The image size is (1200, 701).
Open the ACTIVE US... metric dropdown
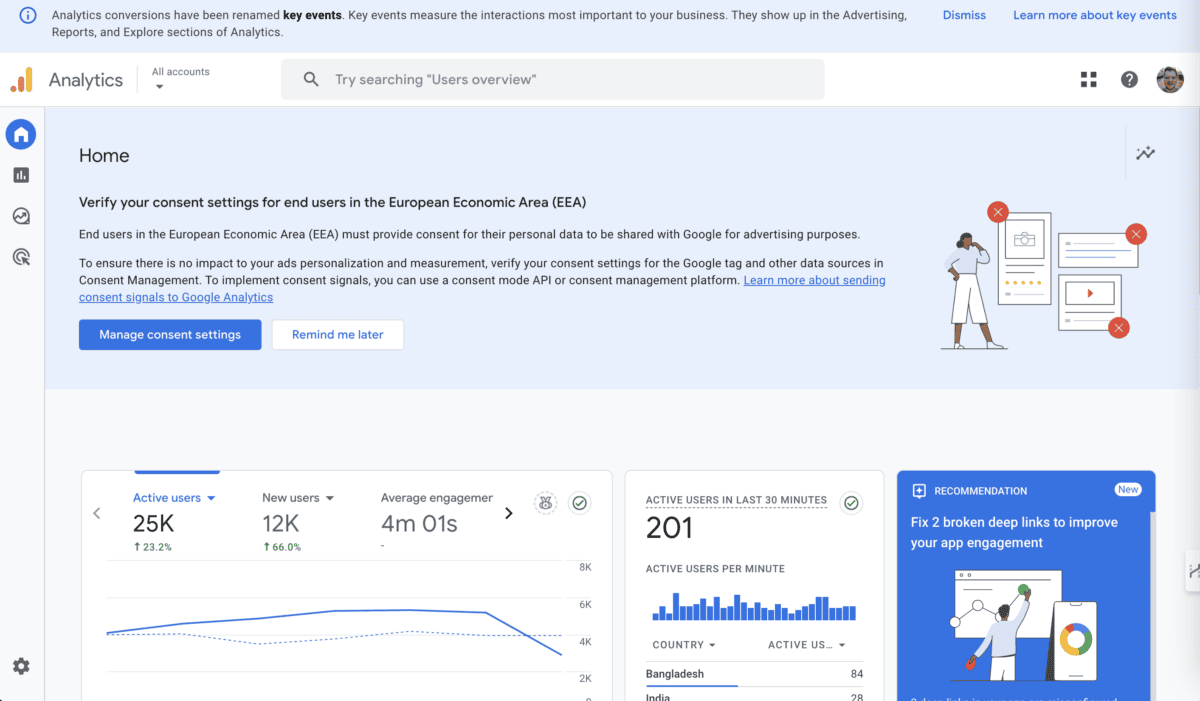point(807,645)
